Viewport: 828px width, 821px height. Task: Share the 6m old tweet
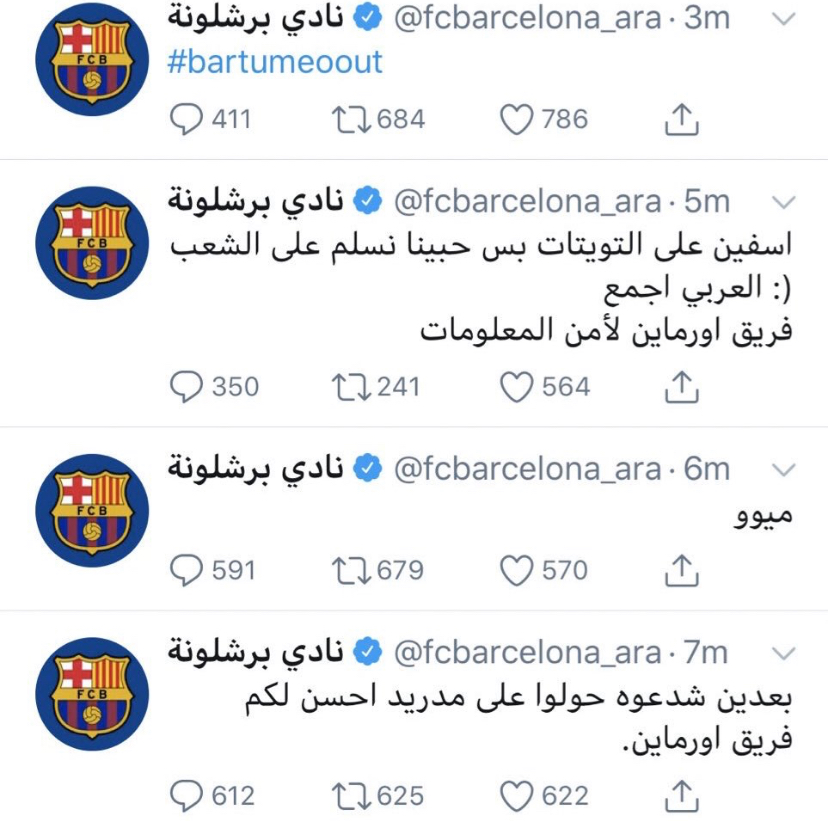click(681, 570)
